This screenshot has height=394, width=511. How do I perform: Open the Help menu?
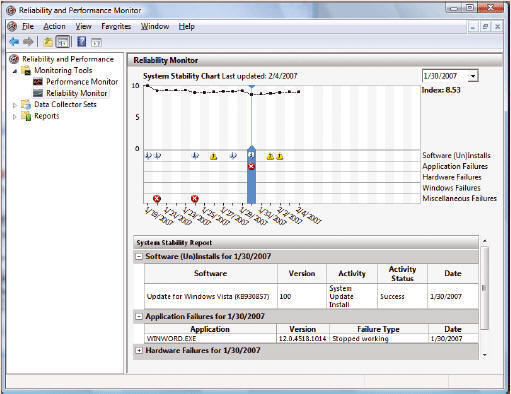click(x=187, y=26)
